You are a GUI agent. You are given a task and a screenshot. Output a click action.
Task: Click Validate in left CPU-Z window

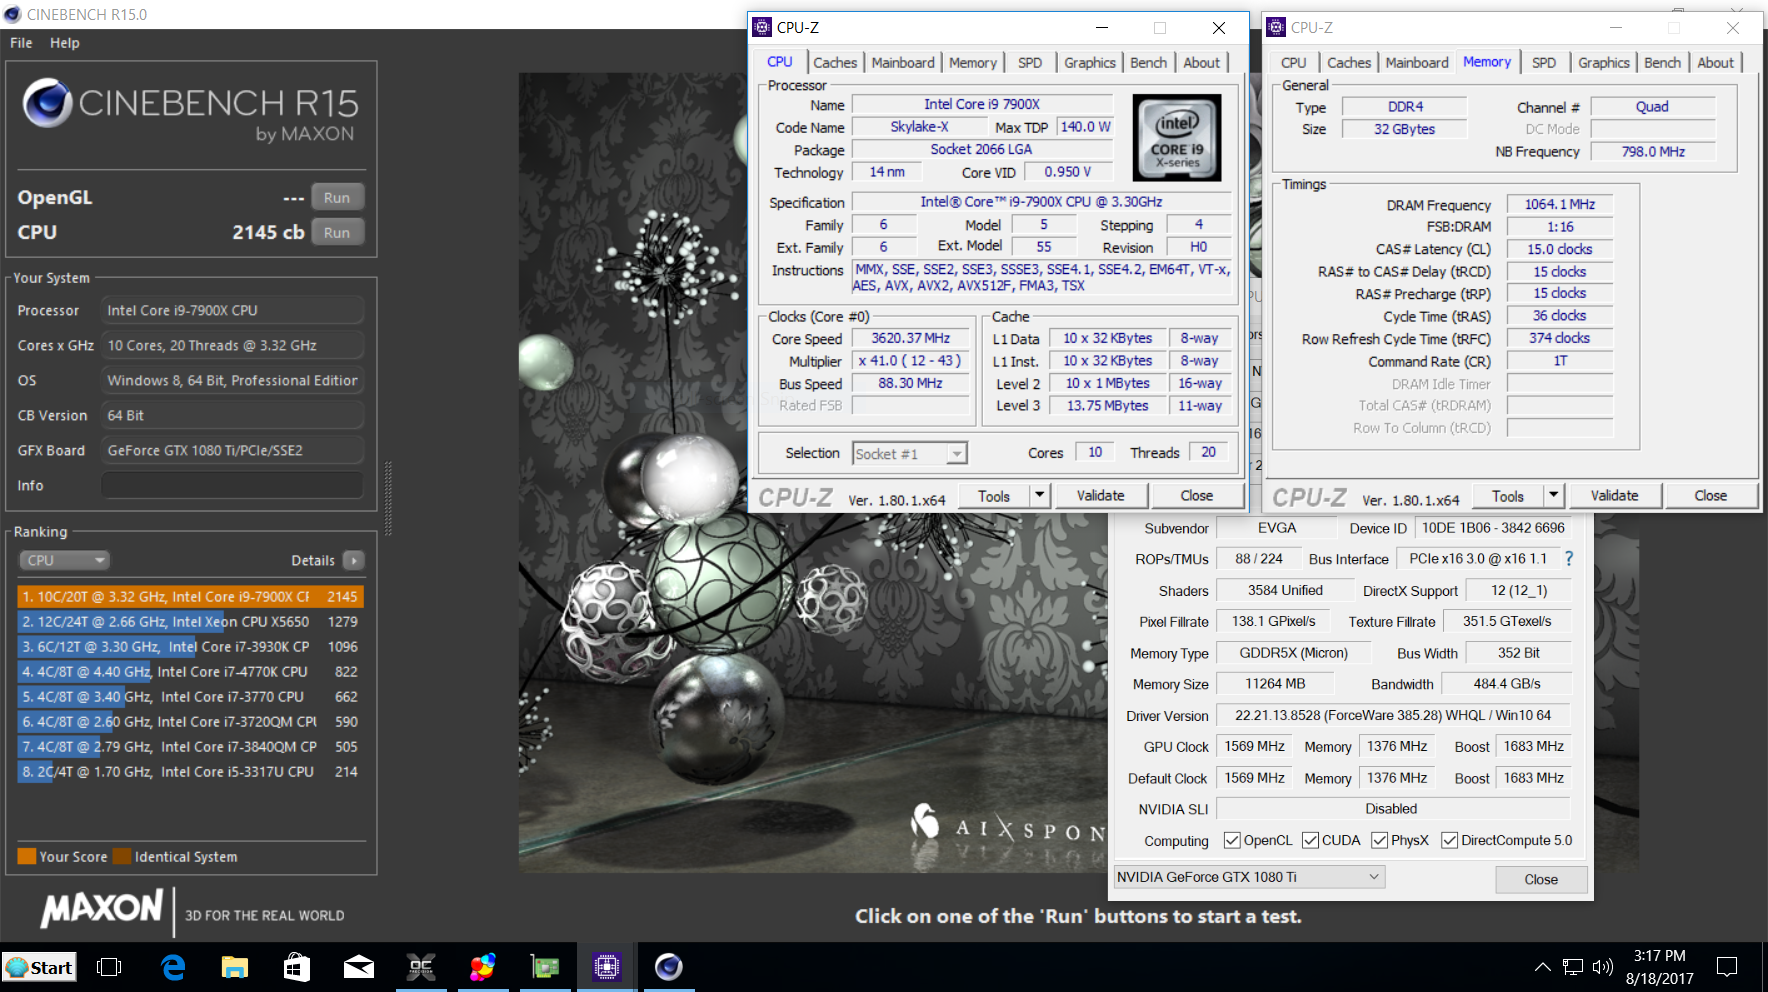point(1101,495)
